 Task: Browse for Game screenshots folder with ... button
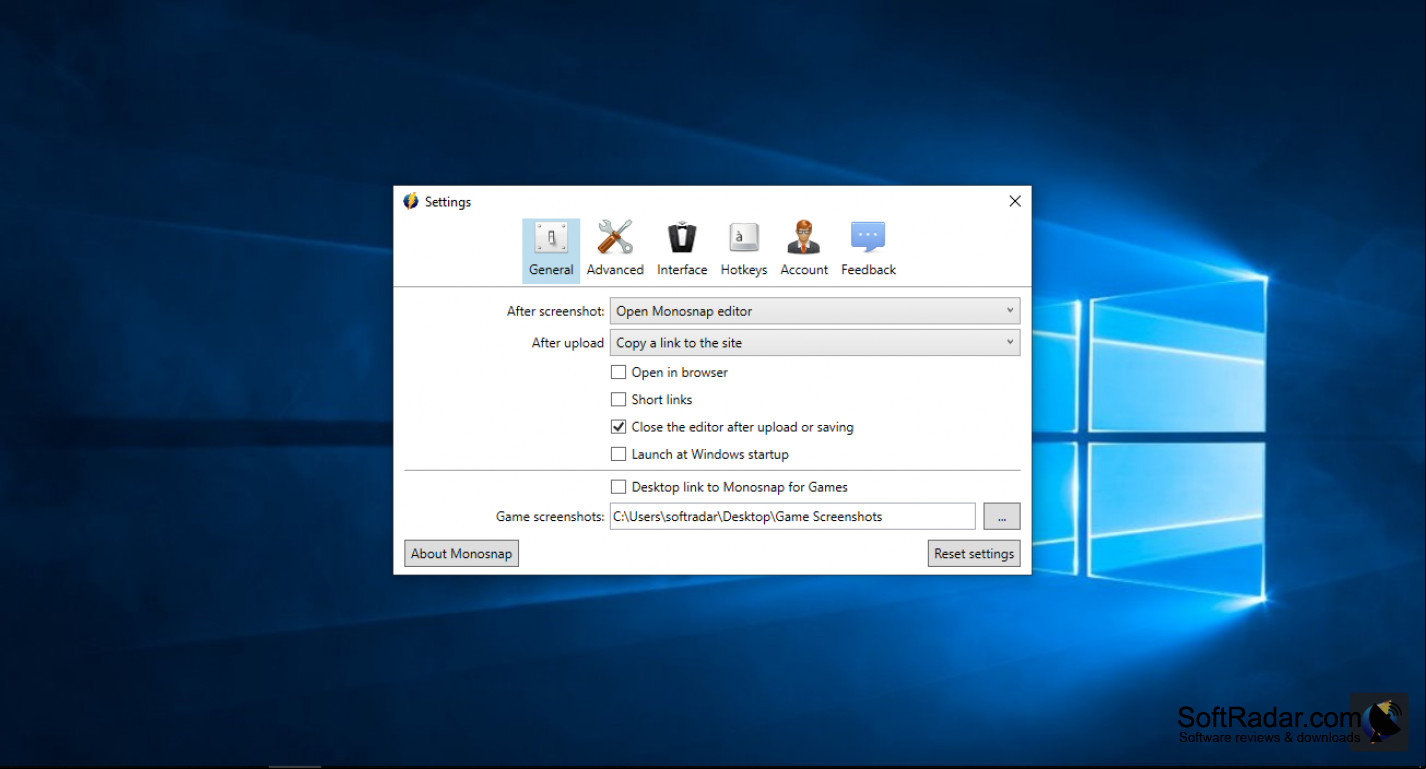click(x=1002, y=516)
